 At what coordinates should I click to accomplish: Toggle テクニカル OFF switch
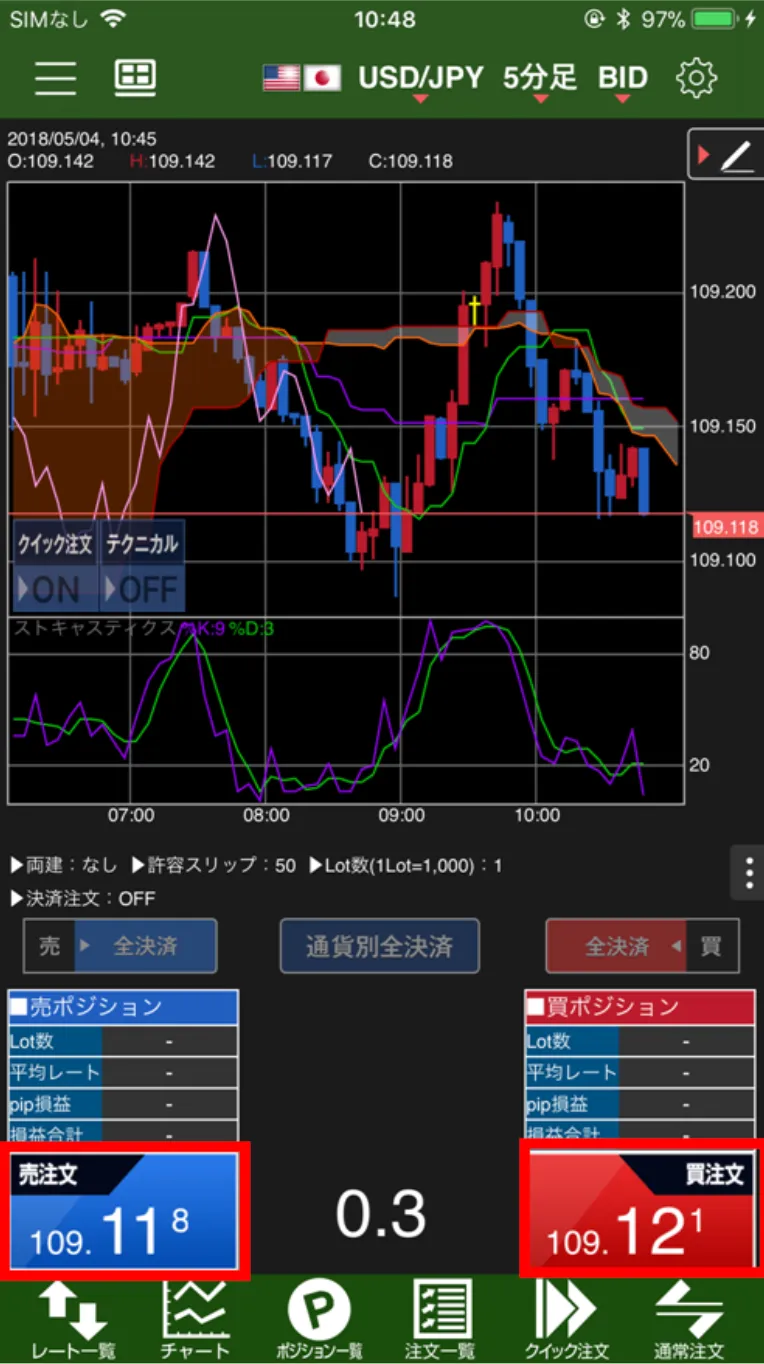tap(142, 567)
